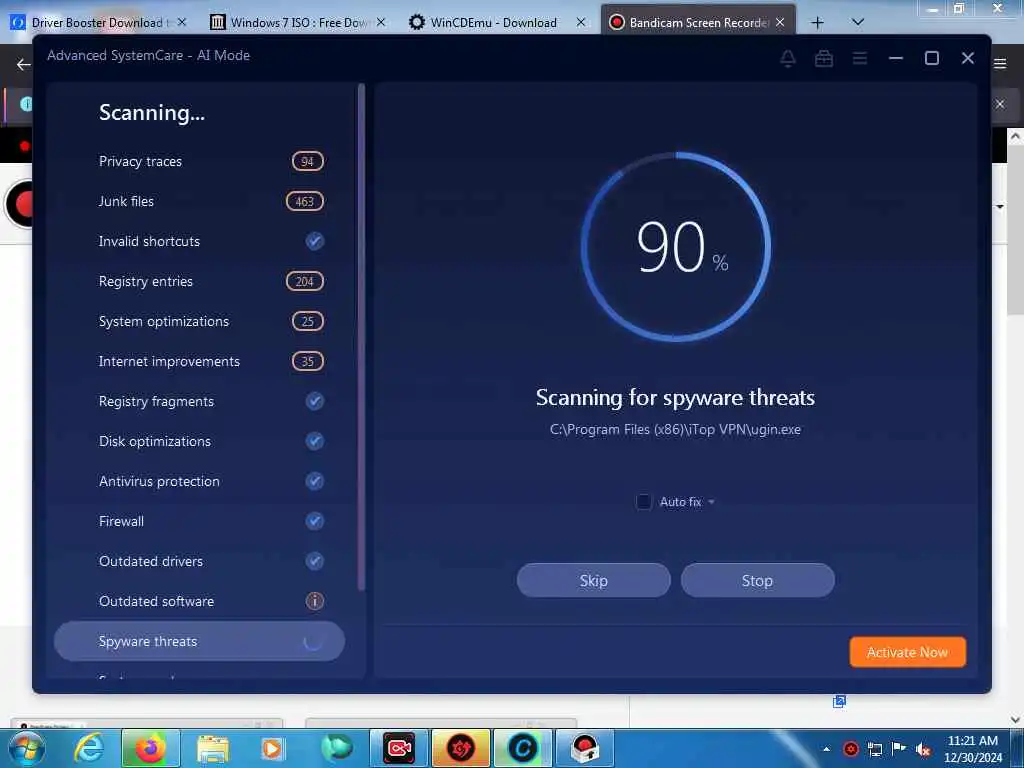This screenshot has height=768, width=1024.
Task: Click the Activate Now button
Action: click(907, 652)
